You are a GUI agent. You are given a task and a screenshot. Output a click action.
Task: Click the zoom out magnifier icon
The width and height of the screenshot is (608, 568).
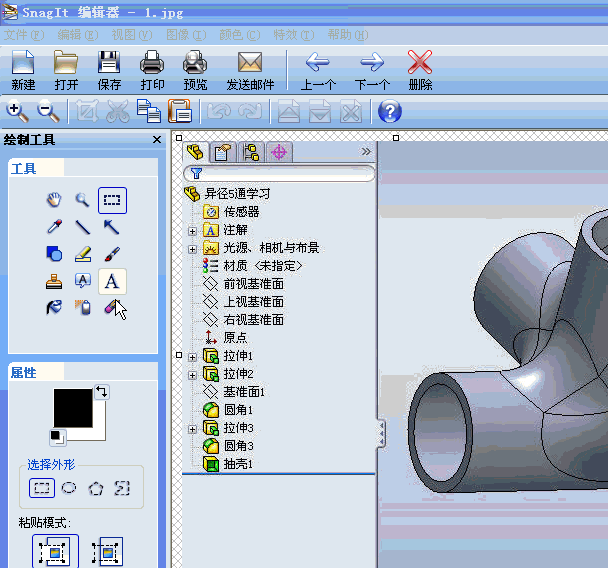tap(48, 112)
